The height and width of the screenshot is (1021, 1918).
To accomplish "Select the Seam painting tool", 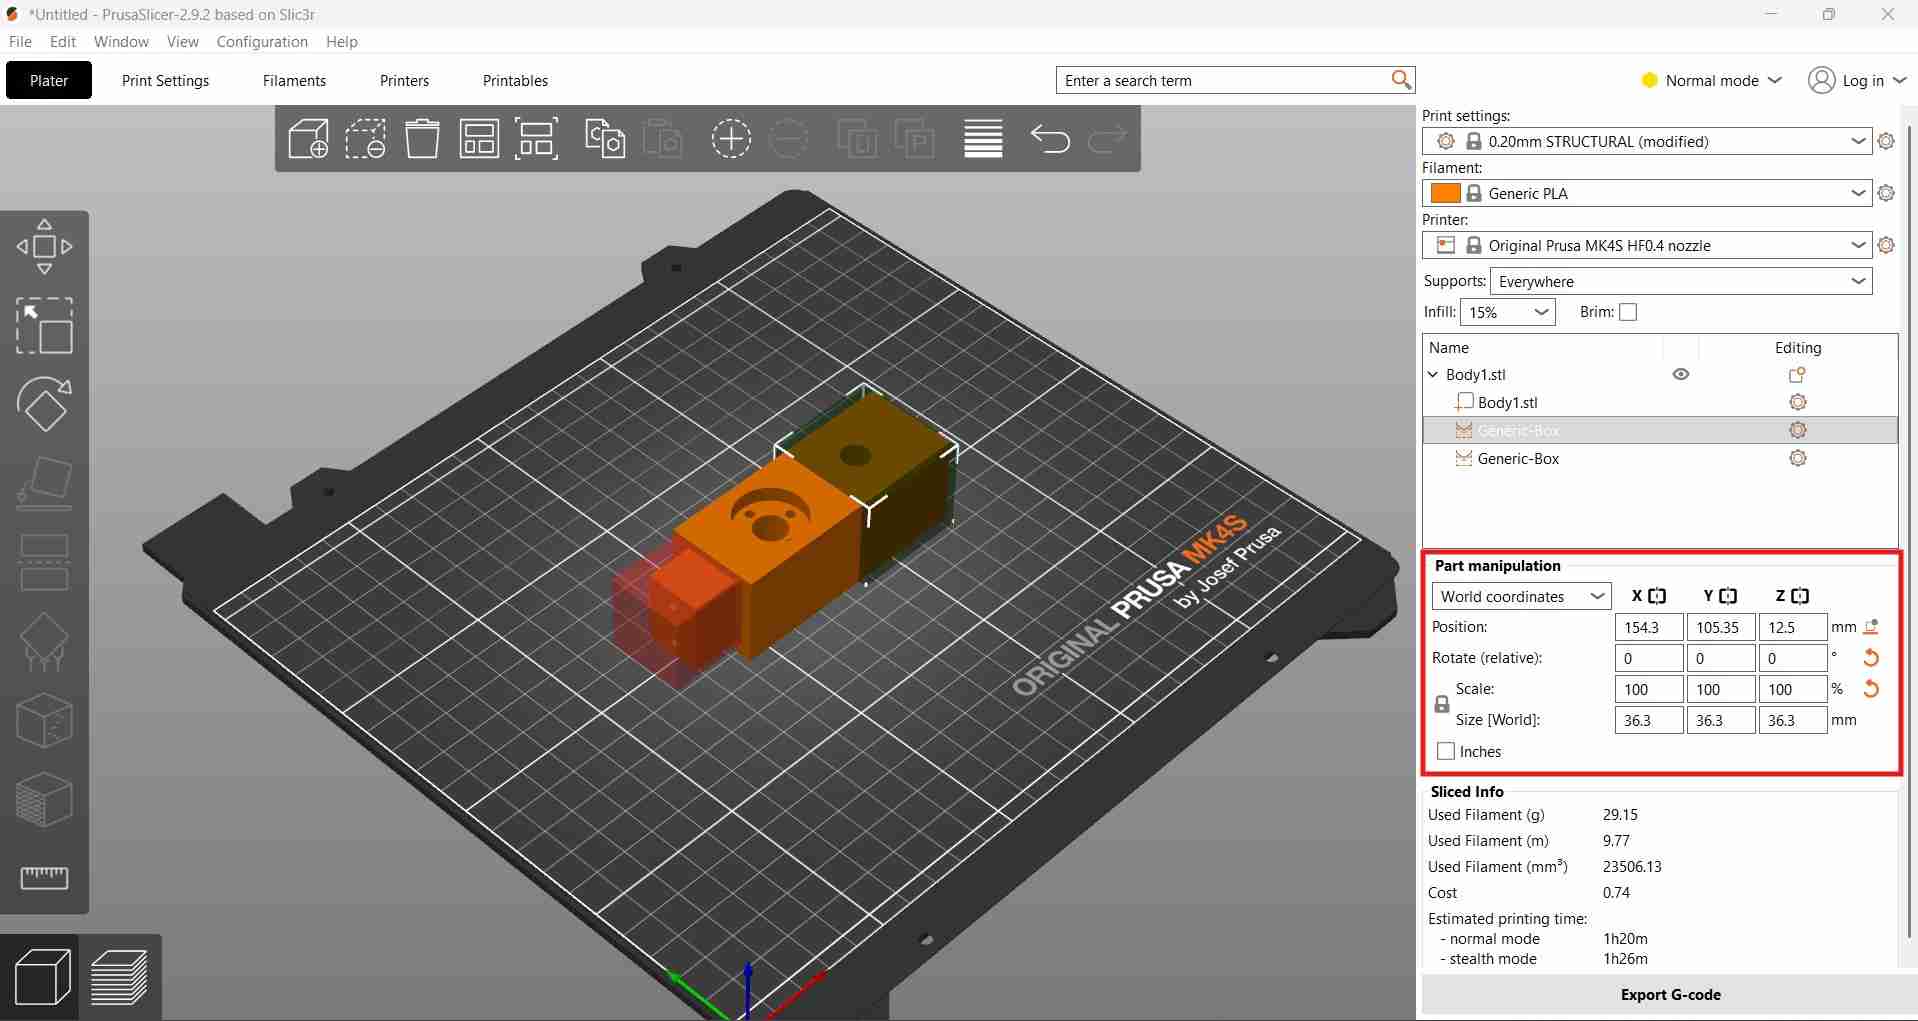I will (44, 720).
